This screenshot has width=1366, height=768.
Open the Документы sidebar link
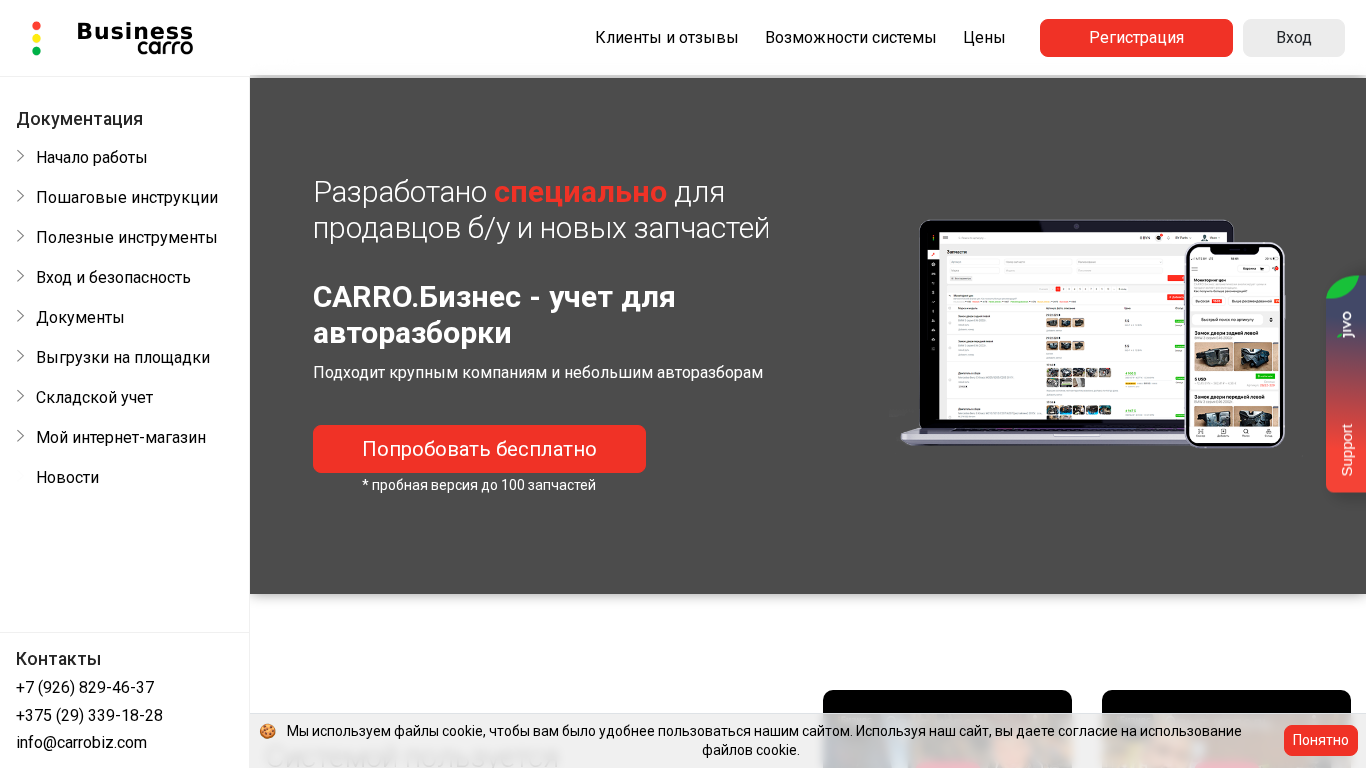80,317
